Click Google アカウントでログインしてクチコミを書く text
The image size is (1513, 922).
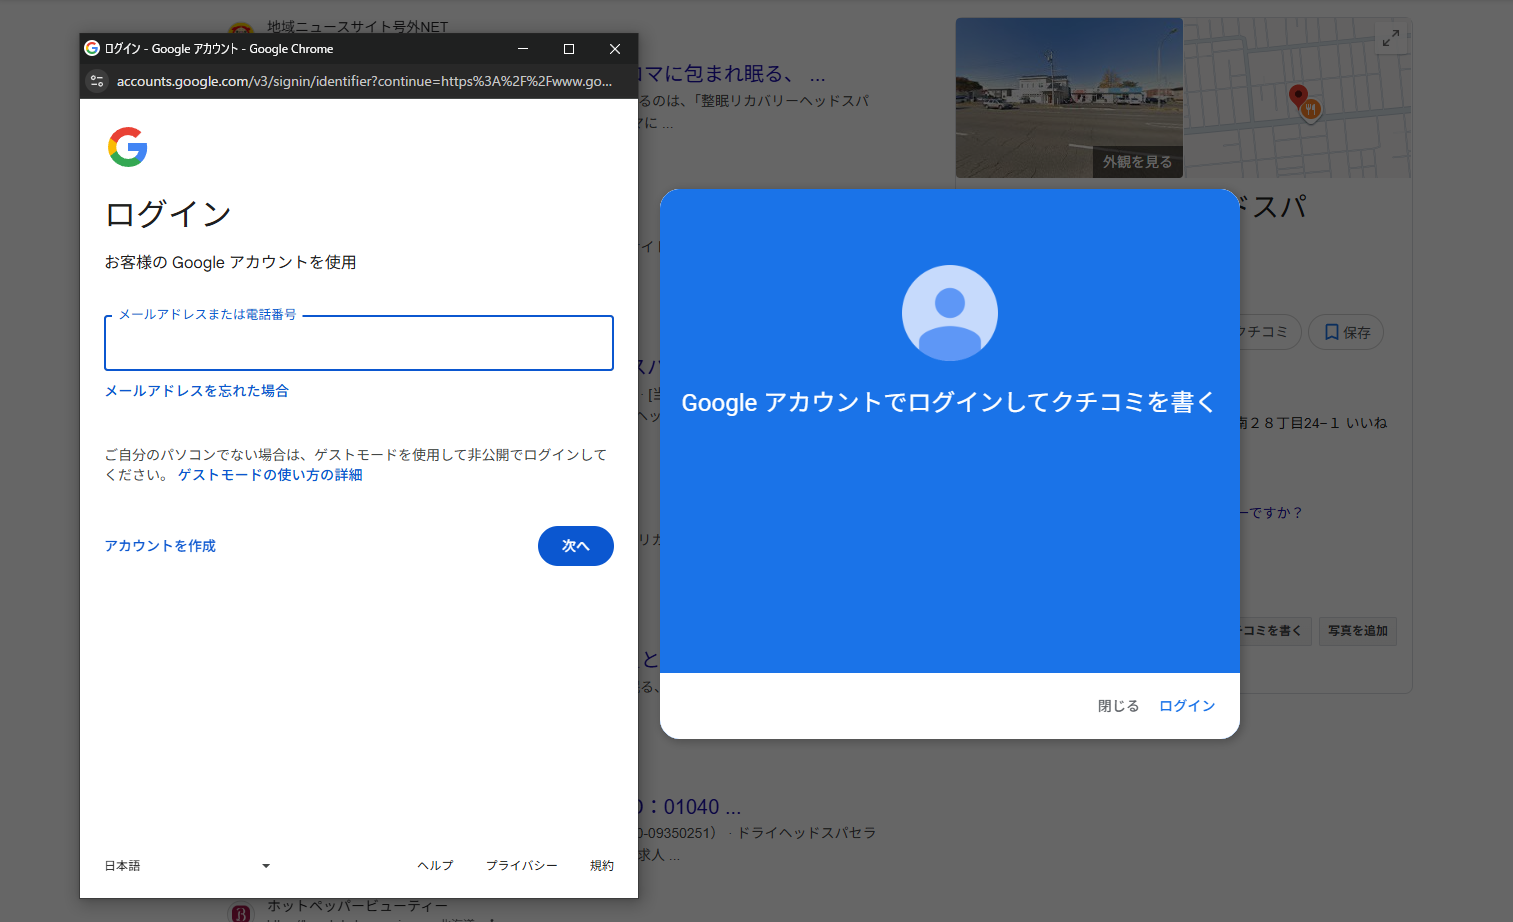949,403
